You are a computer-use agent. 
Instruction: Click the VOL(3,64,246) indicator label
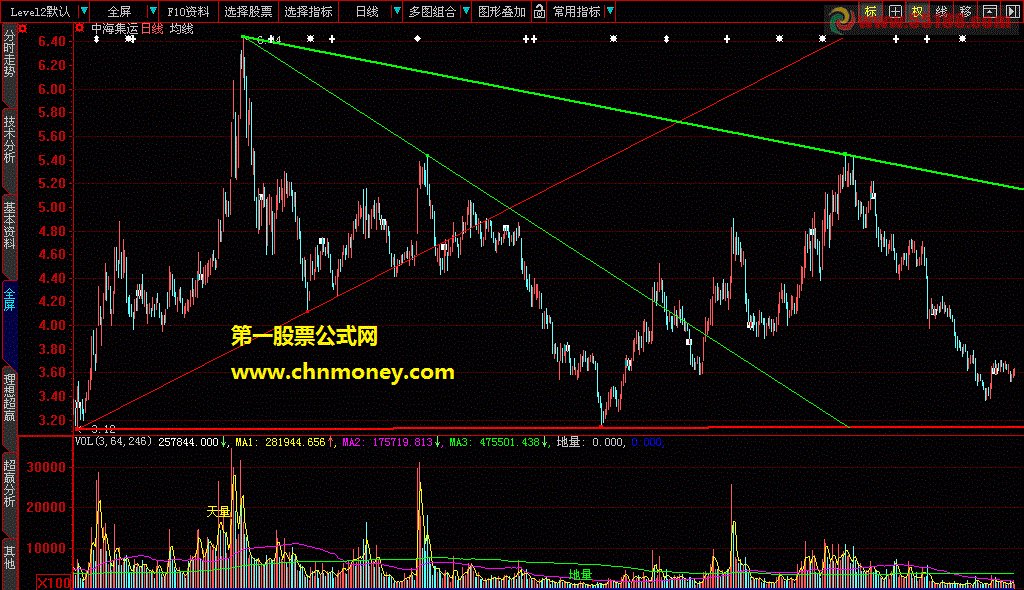click(x=114, y=442)
